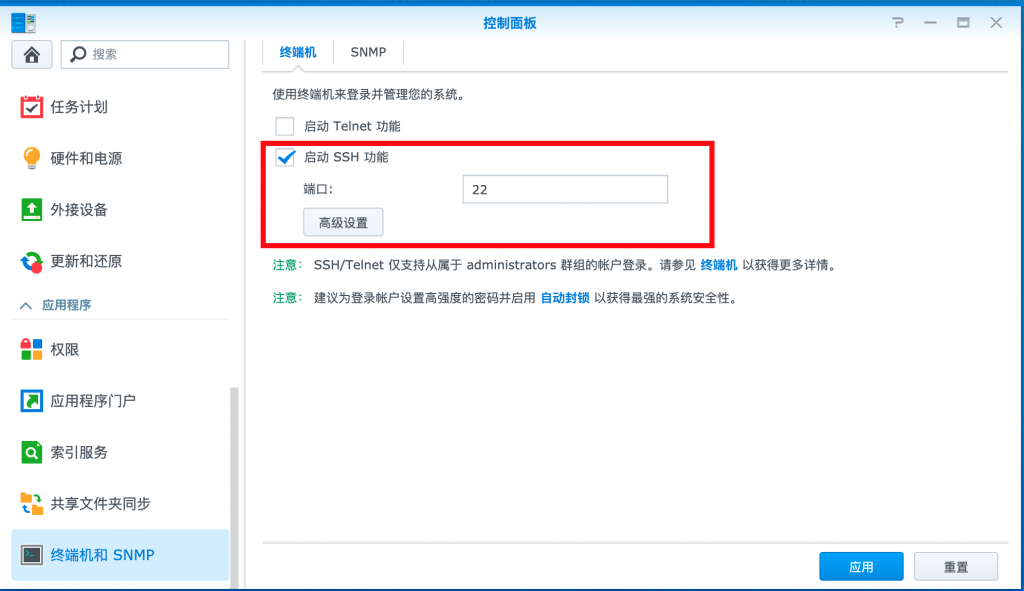Open the 自动封锁 link
This screenshot has width=1024, height=591.
(565, 298)
